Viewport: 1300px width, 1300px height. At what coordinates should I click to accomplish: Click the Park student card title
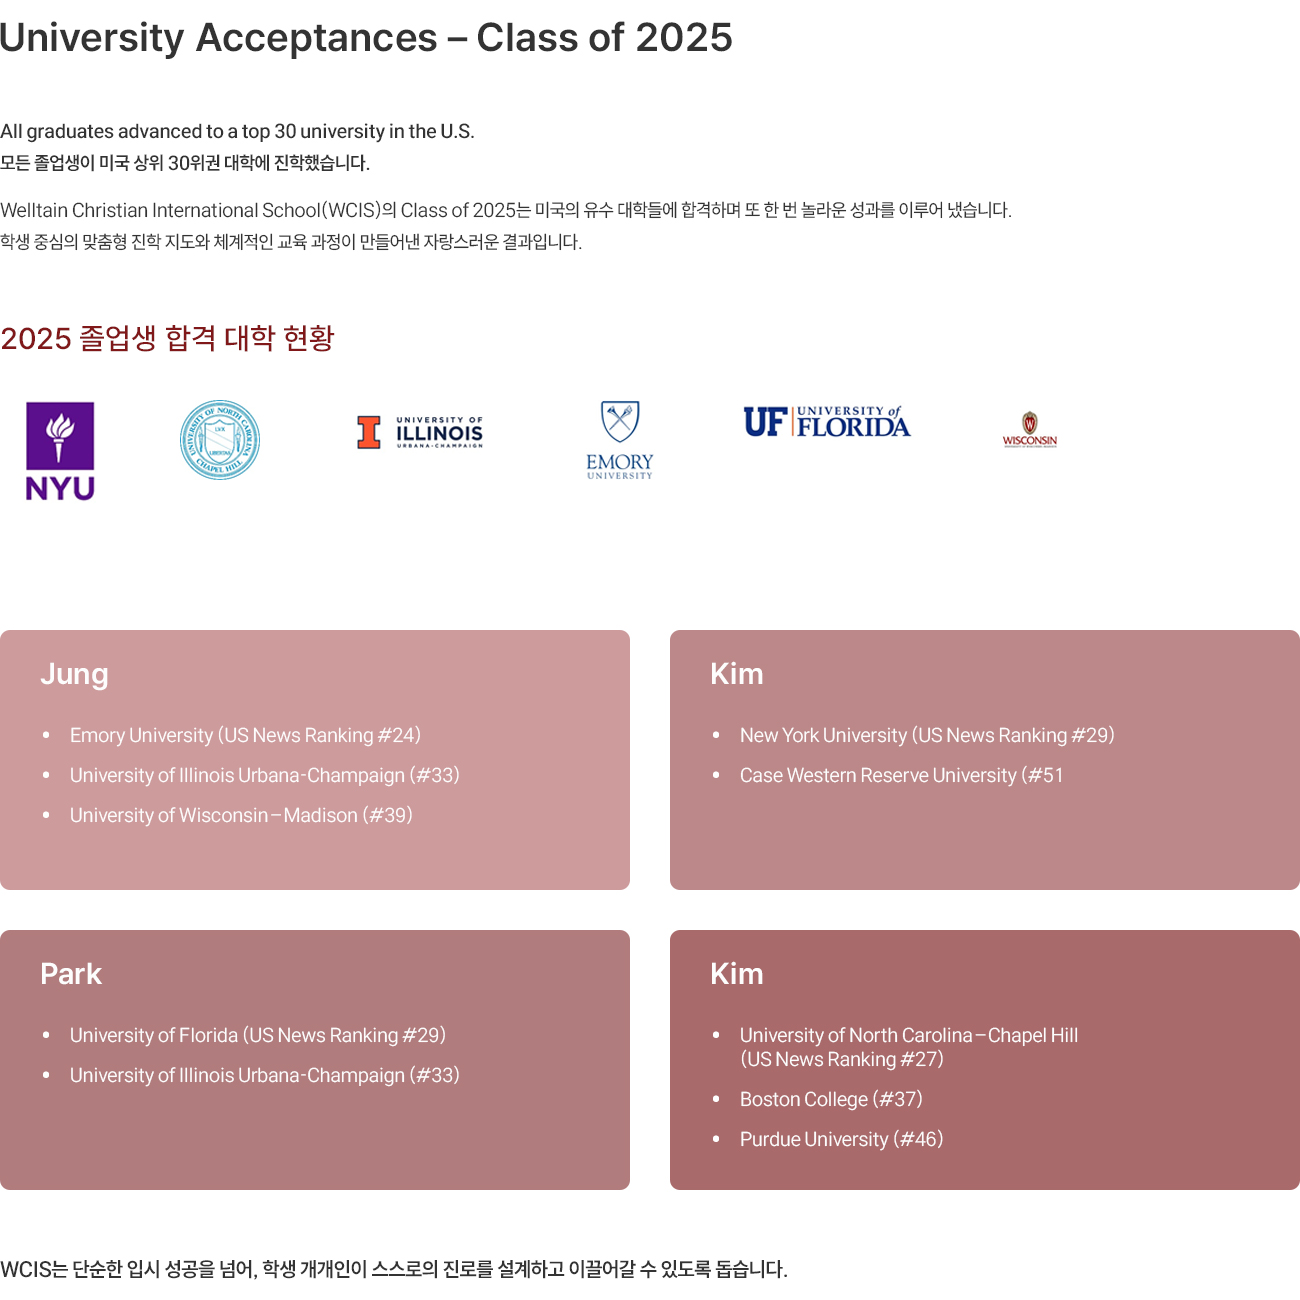pos(71,974)
